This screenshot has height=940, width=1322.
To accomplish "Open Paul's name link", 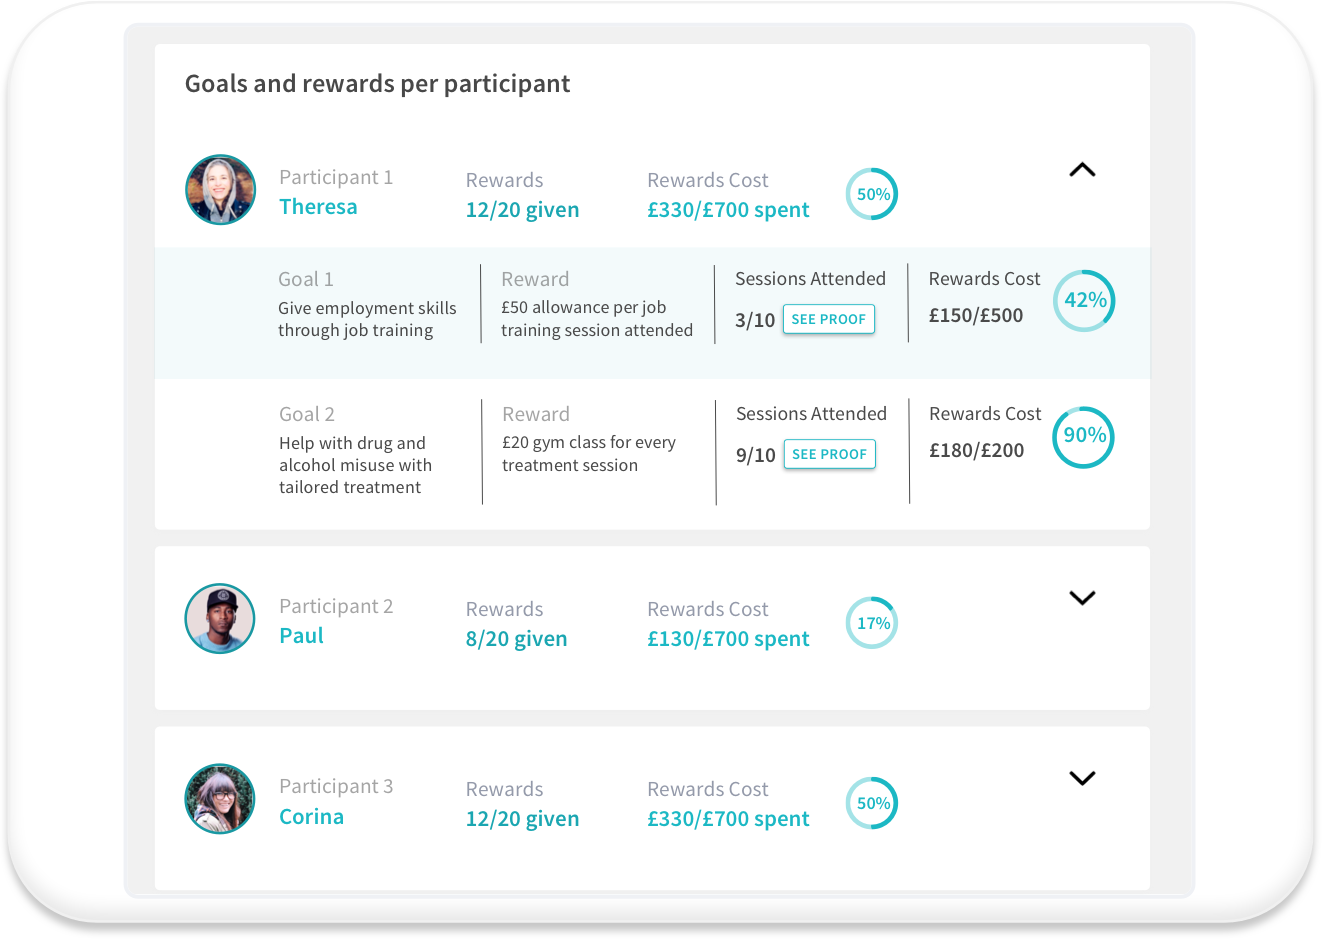I will 301,636.
